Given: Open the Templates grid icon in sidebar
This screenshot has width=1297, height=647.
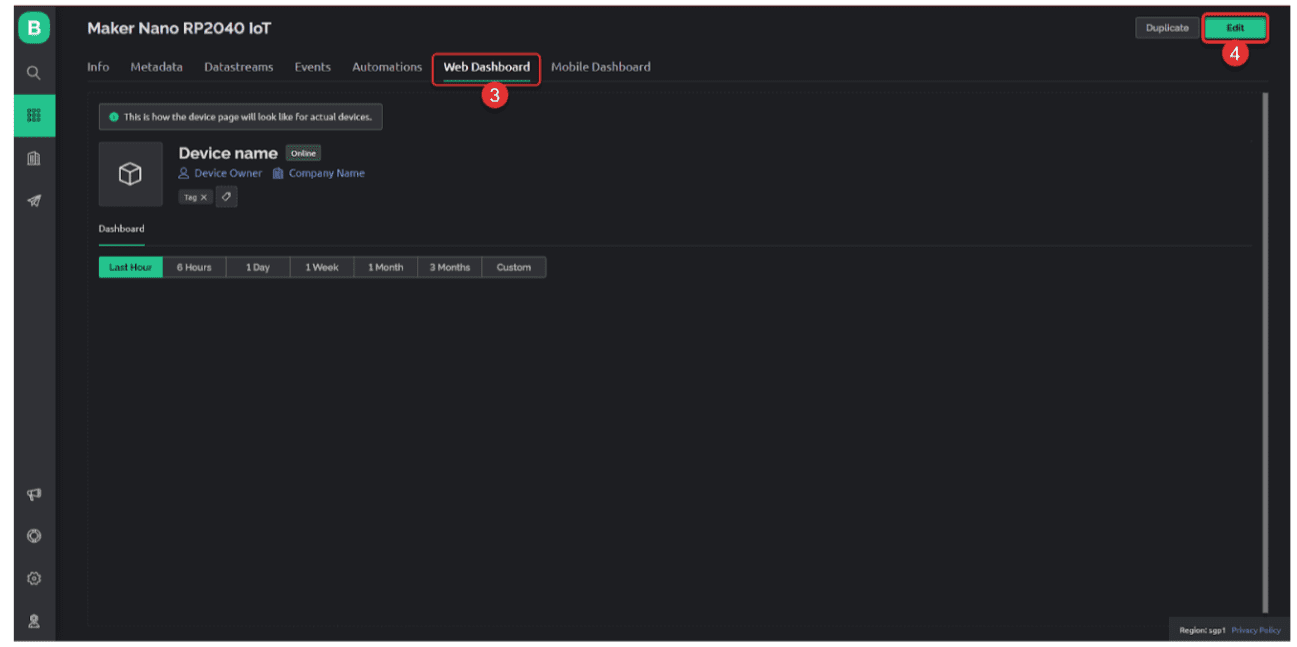Looking at the screenshot, I should pos(34,116).
